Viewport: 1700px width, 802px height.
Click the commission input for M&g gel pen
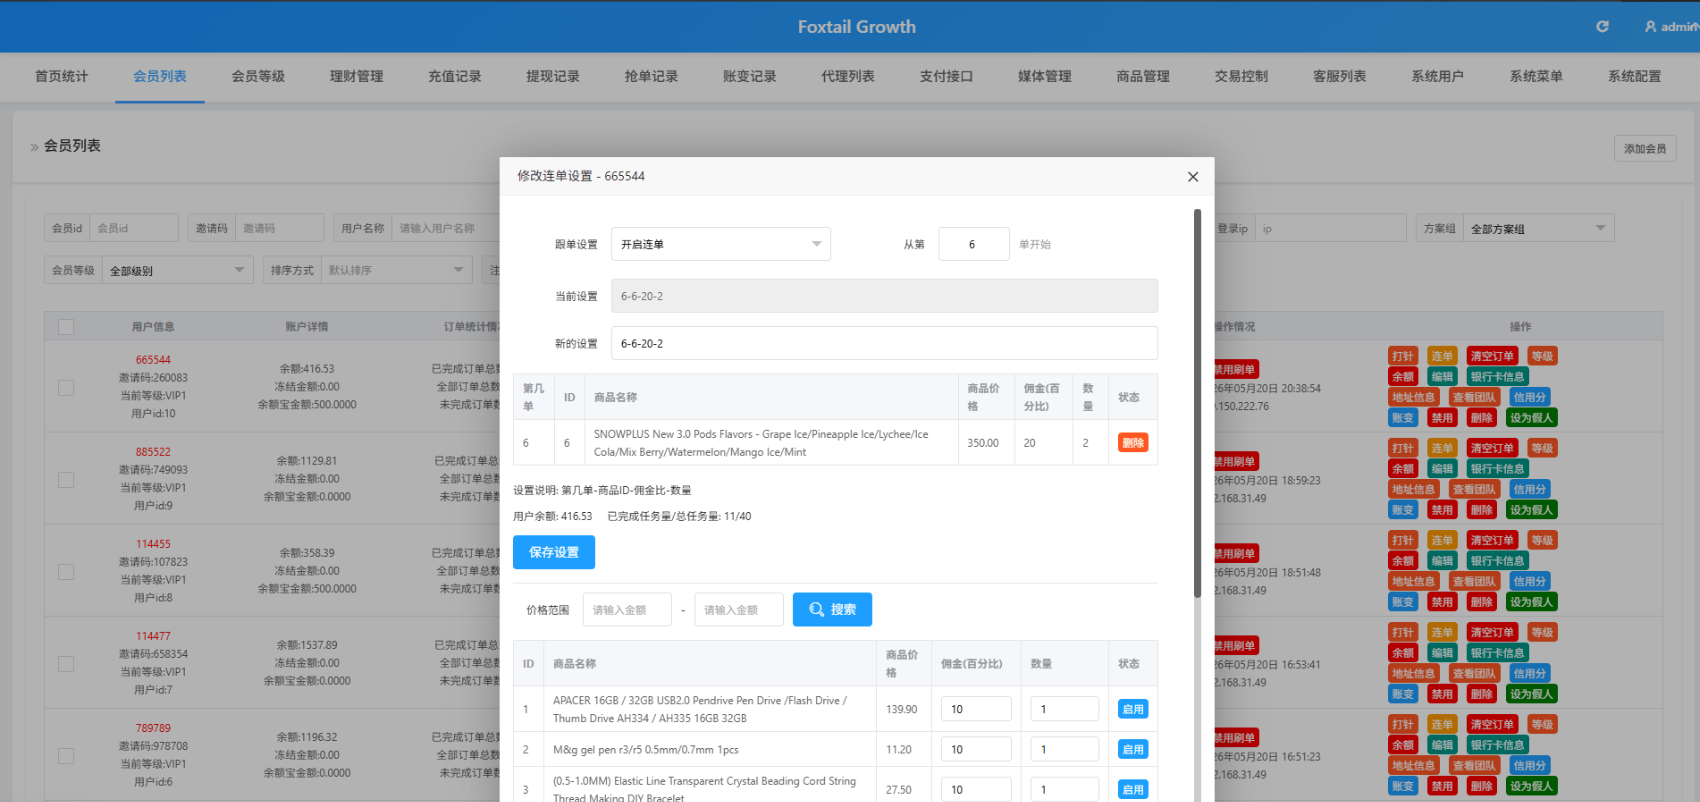point(976,749)
